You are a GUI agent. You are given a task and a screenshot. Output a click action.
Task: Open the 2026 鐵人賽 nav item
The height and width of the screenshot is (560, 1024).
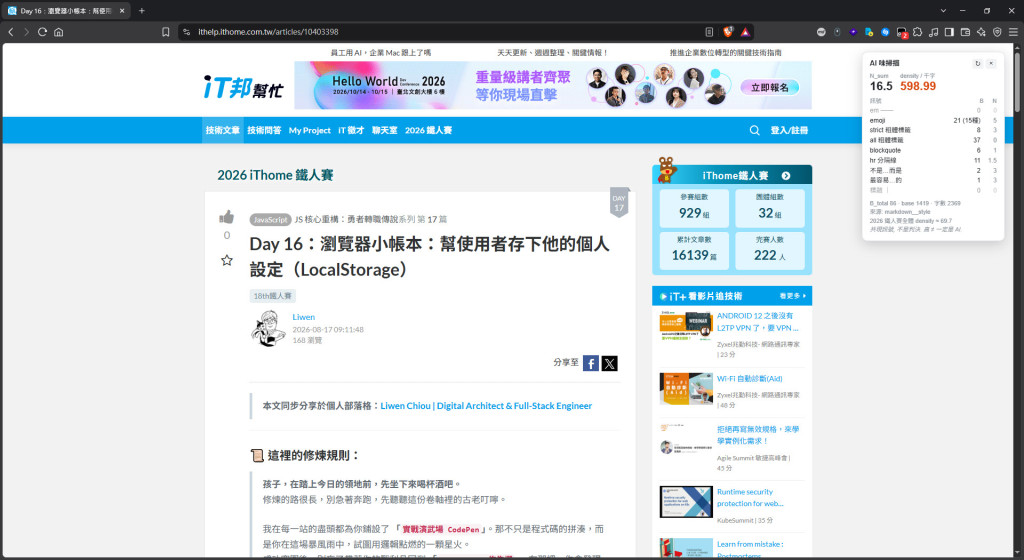[428, 130]
